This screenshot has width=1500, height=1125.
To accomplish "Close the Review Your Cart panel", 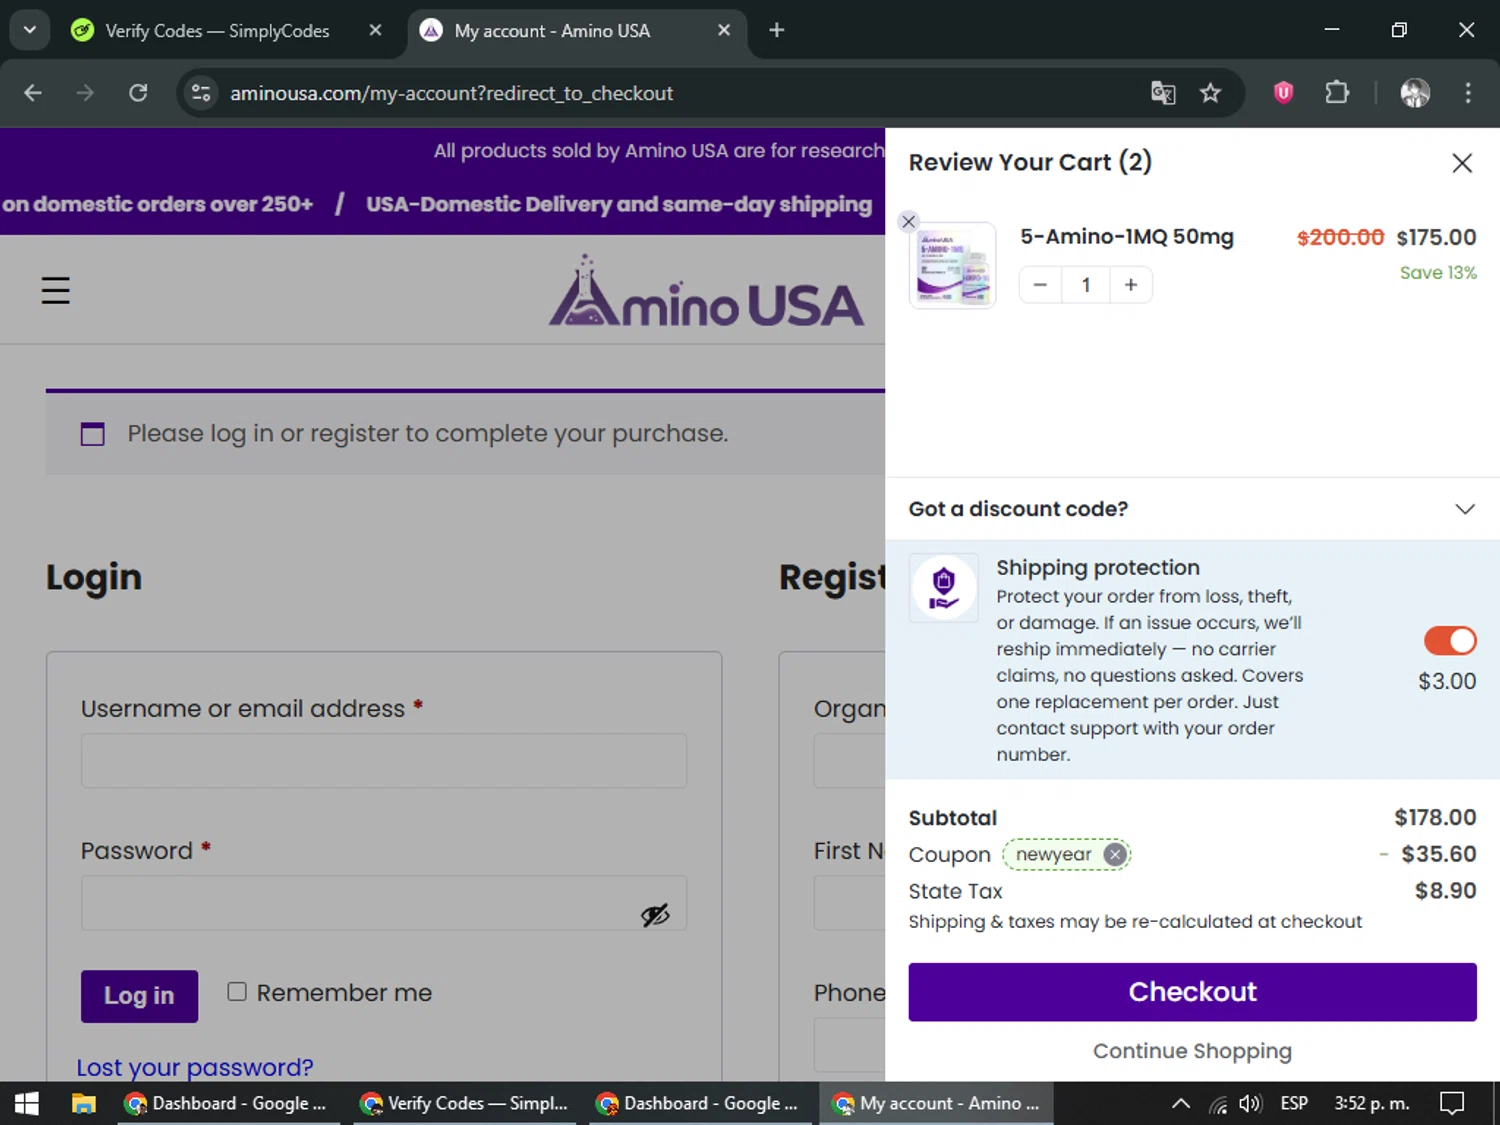I will [x=1462, y=163].
